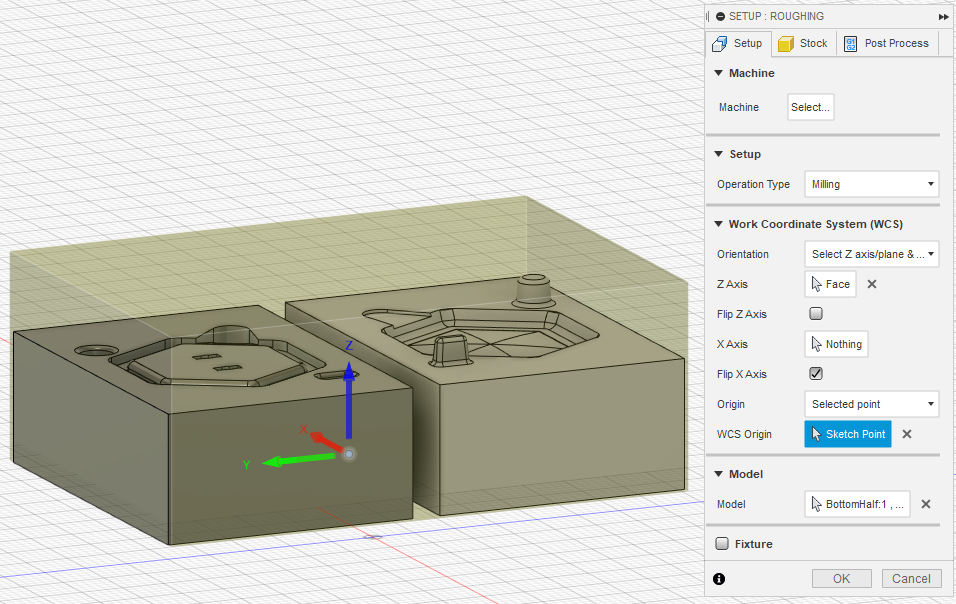Open the Post Process tab
Screen dimensions: 956x604
[x=886, y=43]
